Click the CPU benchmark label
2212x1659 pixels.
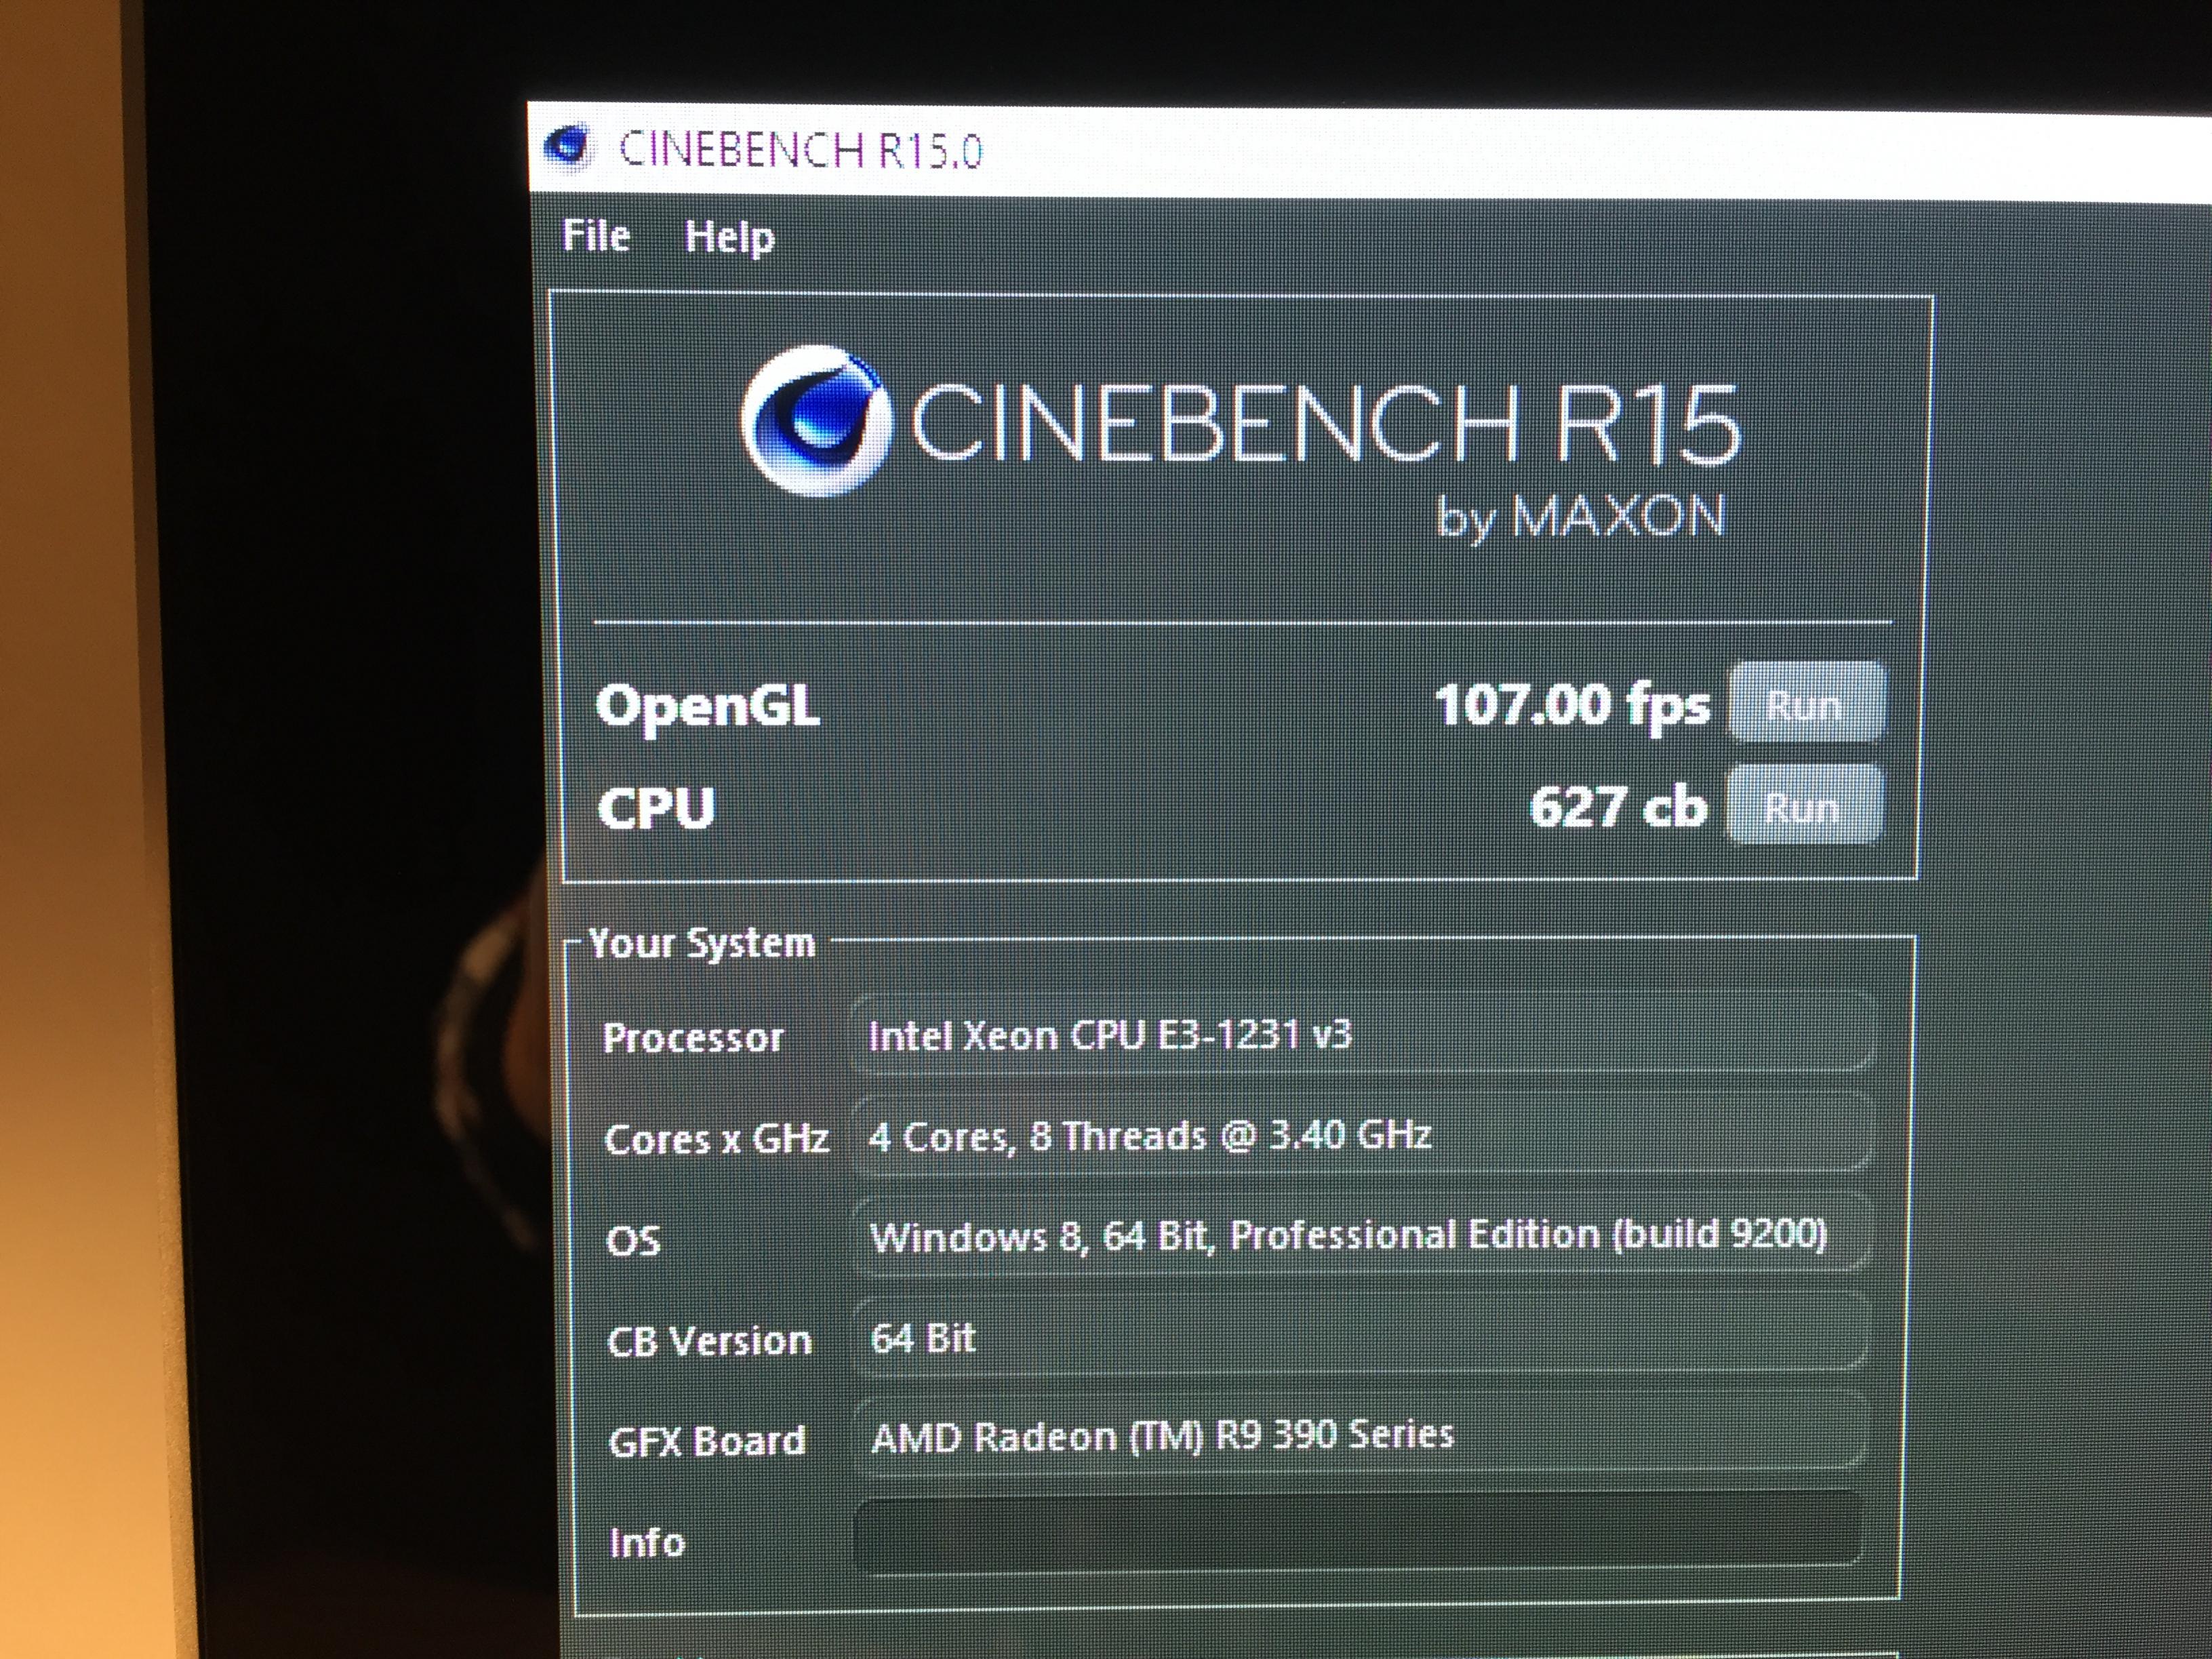[x=656, y=808]
